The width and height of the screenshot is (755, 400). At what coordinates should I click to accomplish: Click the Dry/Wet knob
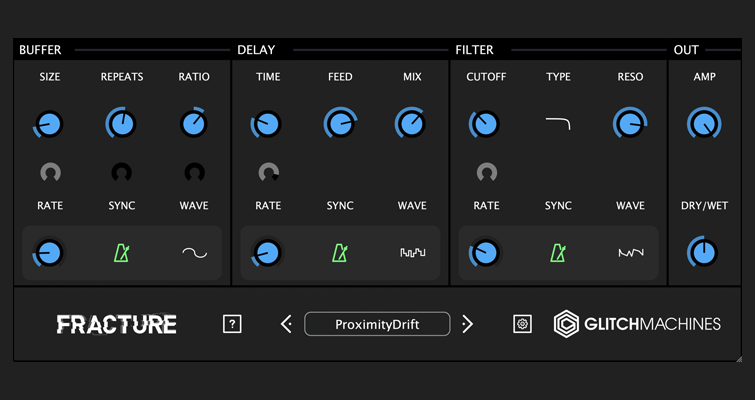click(703, 253)
